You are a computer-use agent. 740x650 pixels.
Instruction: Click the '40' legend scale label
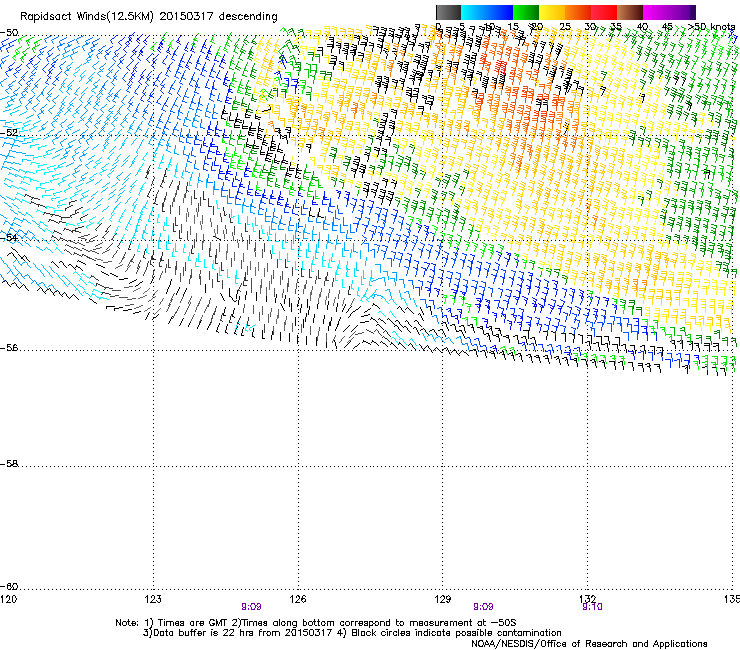click(x=642, y=27)
